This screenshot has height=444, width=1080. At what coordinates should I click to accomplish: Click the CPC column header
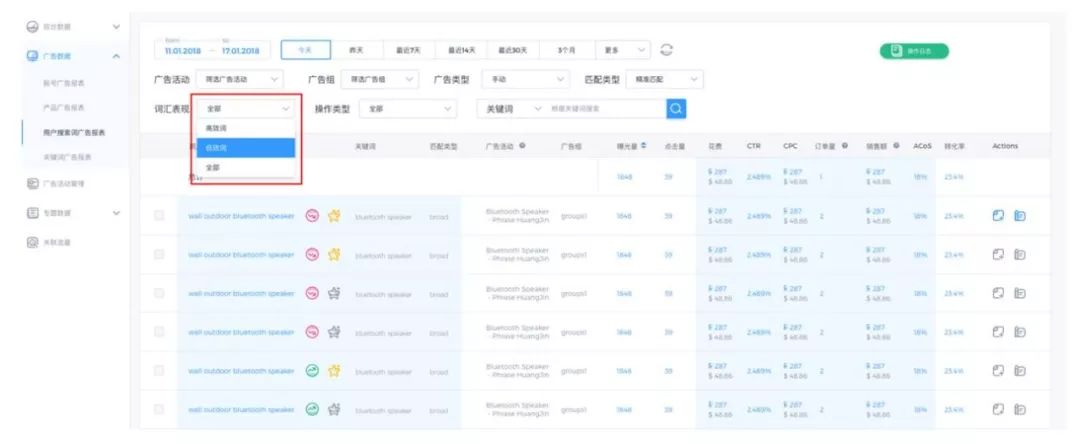click(x=790, y=146)
